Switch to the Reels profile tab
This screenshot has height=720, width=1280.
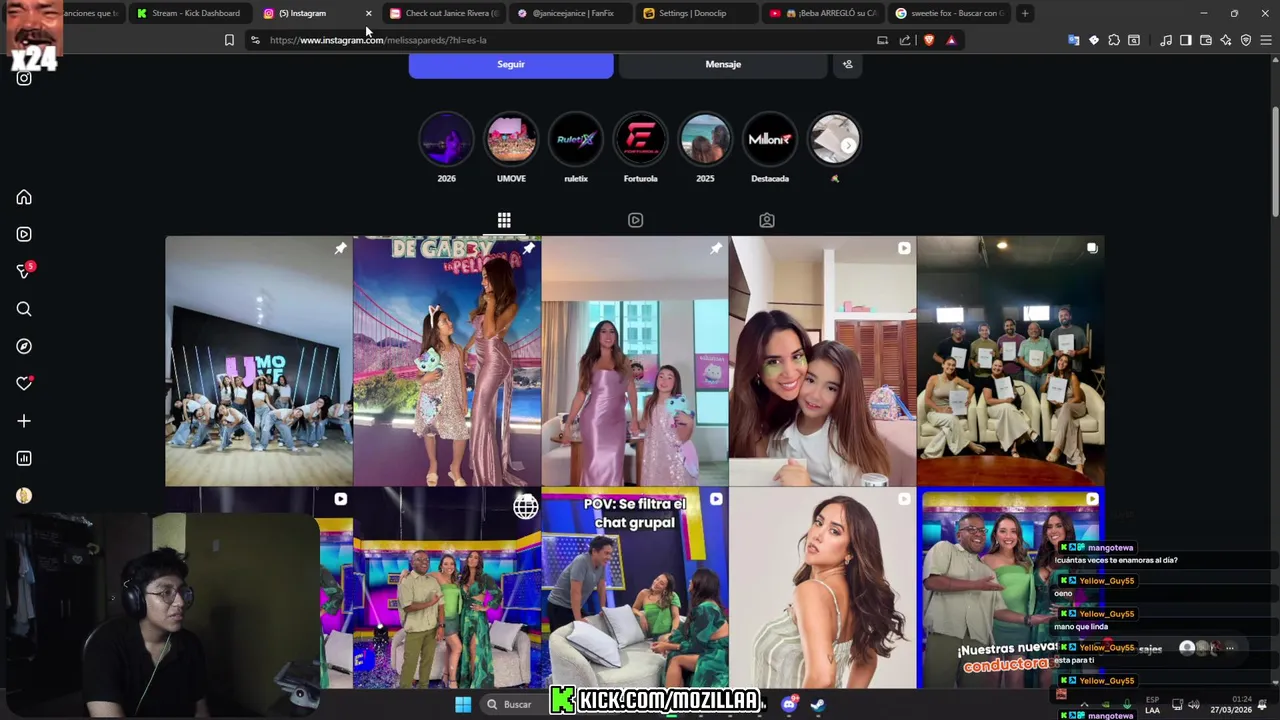click(x=635, y=220)
